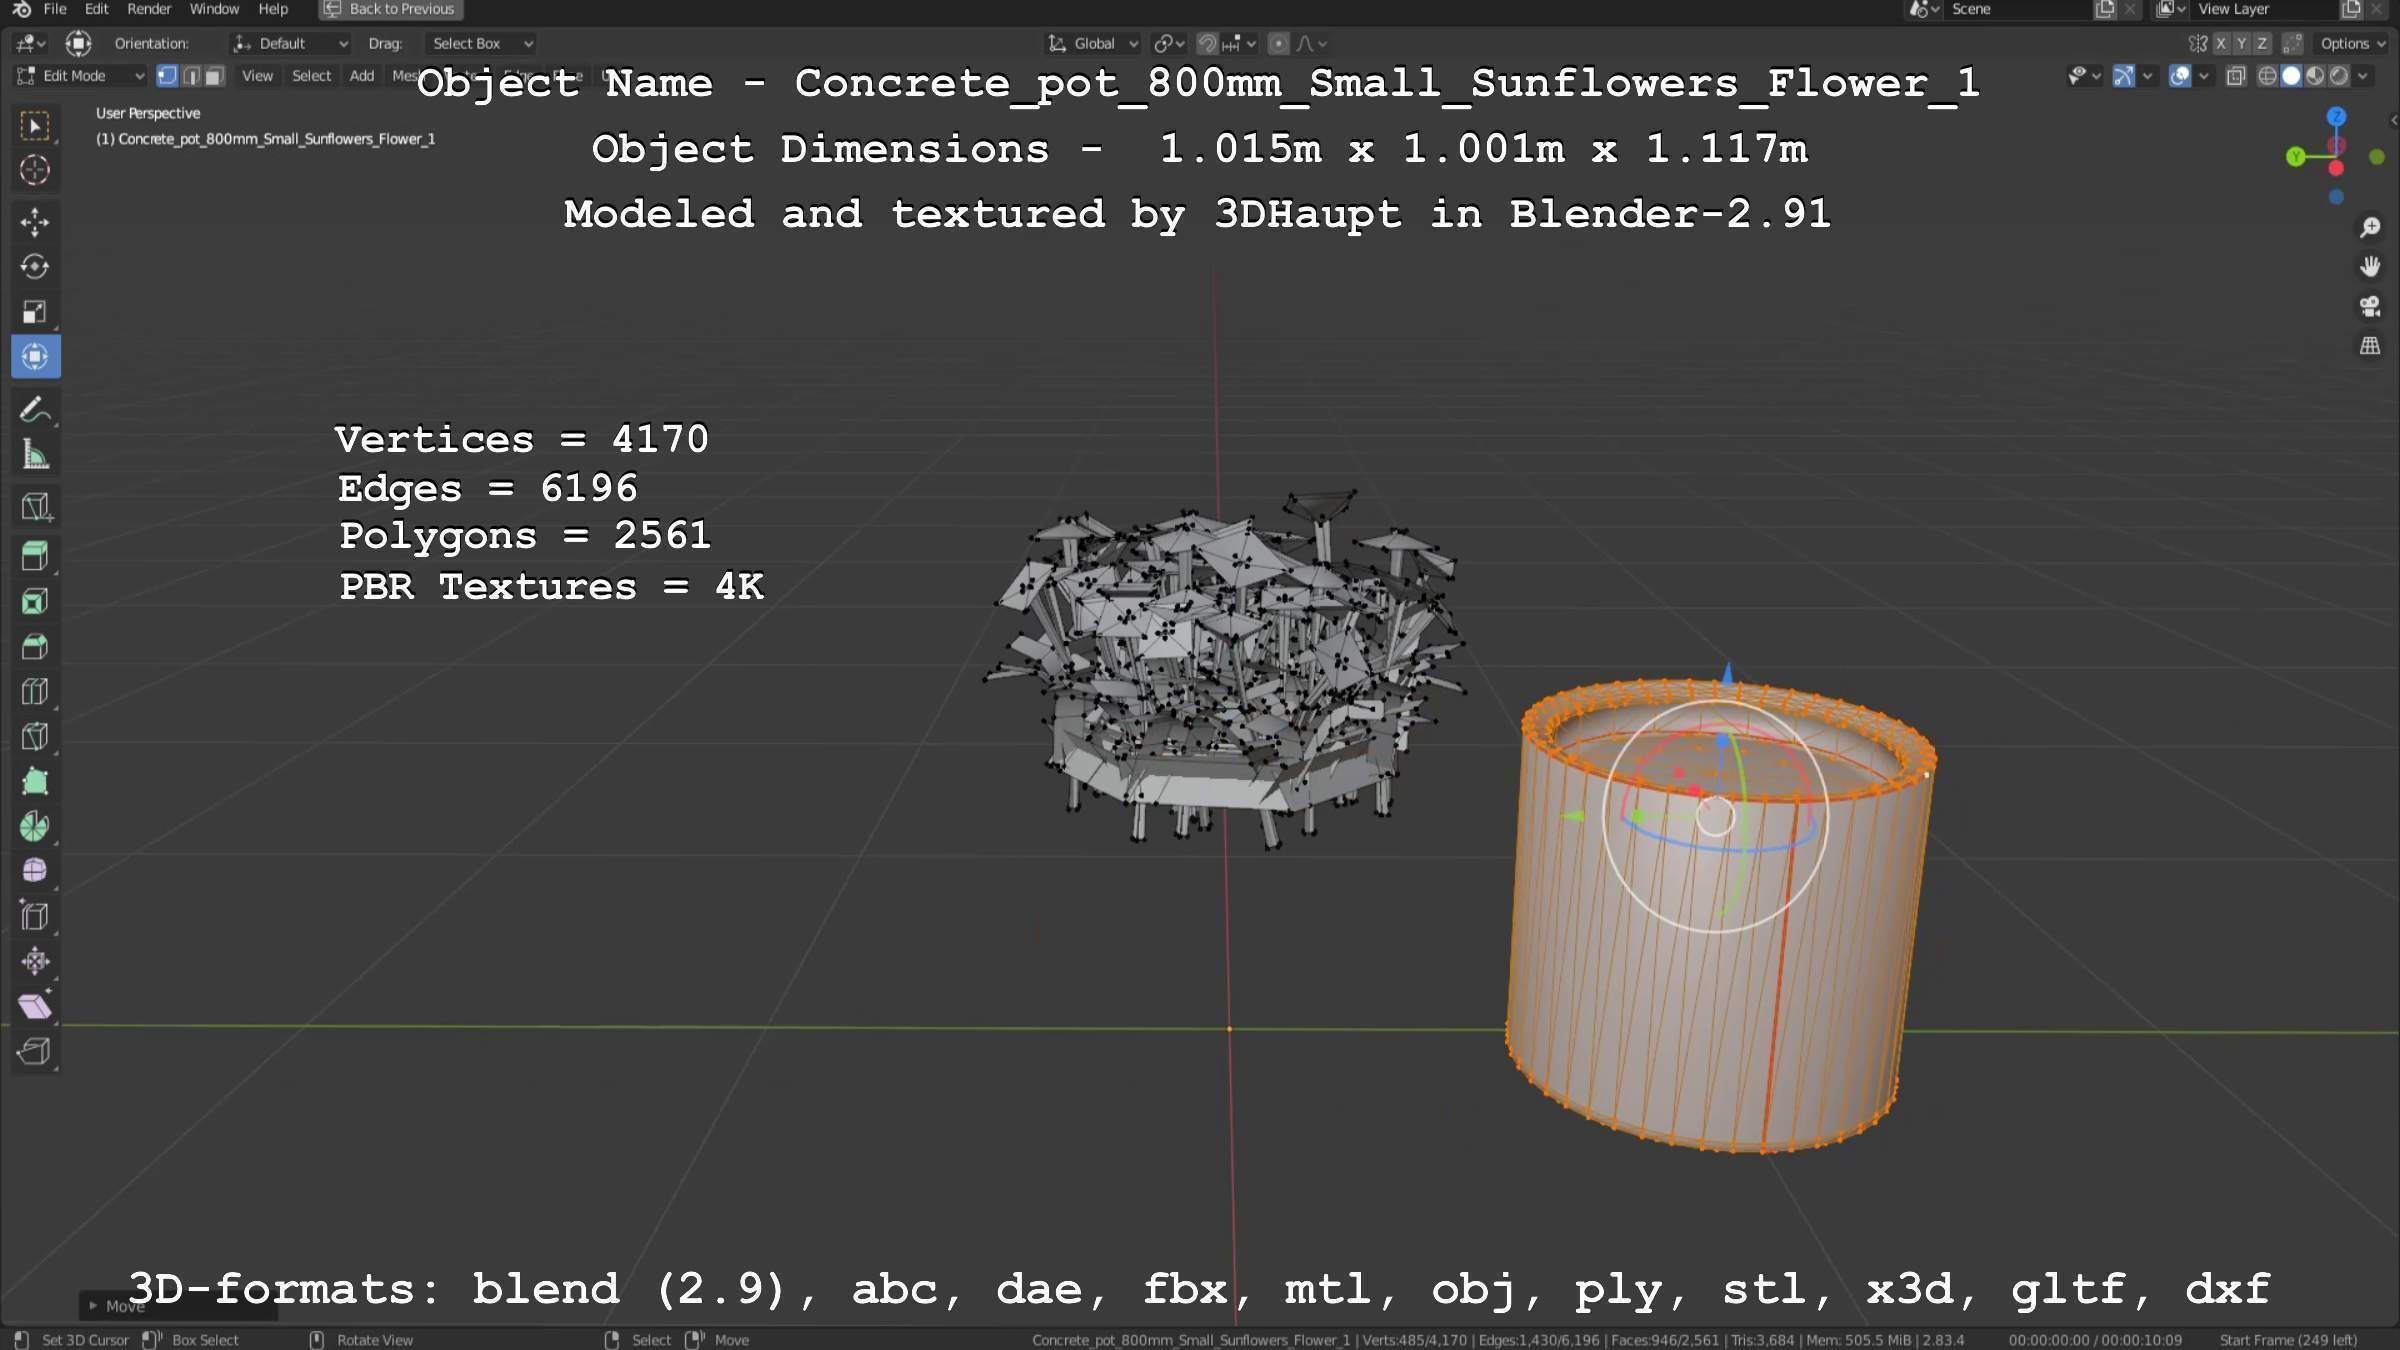2400x1350 pixels.
Task: Open the Render menu
Action: click(149, 9)
